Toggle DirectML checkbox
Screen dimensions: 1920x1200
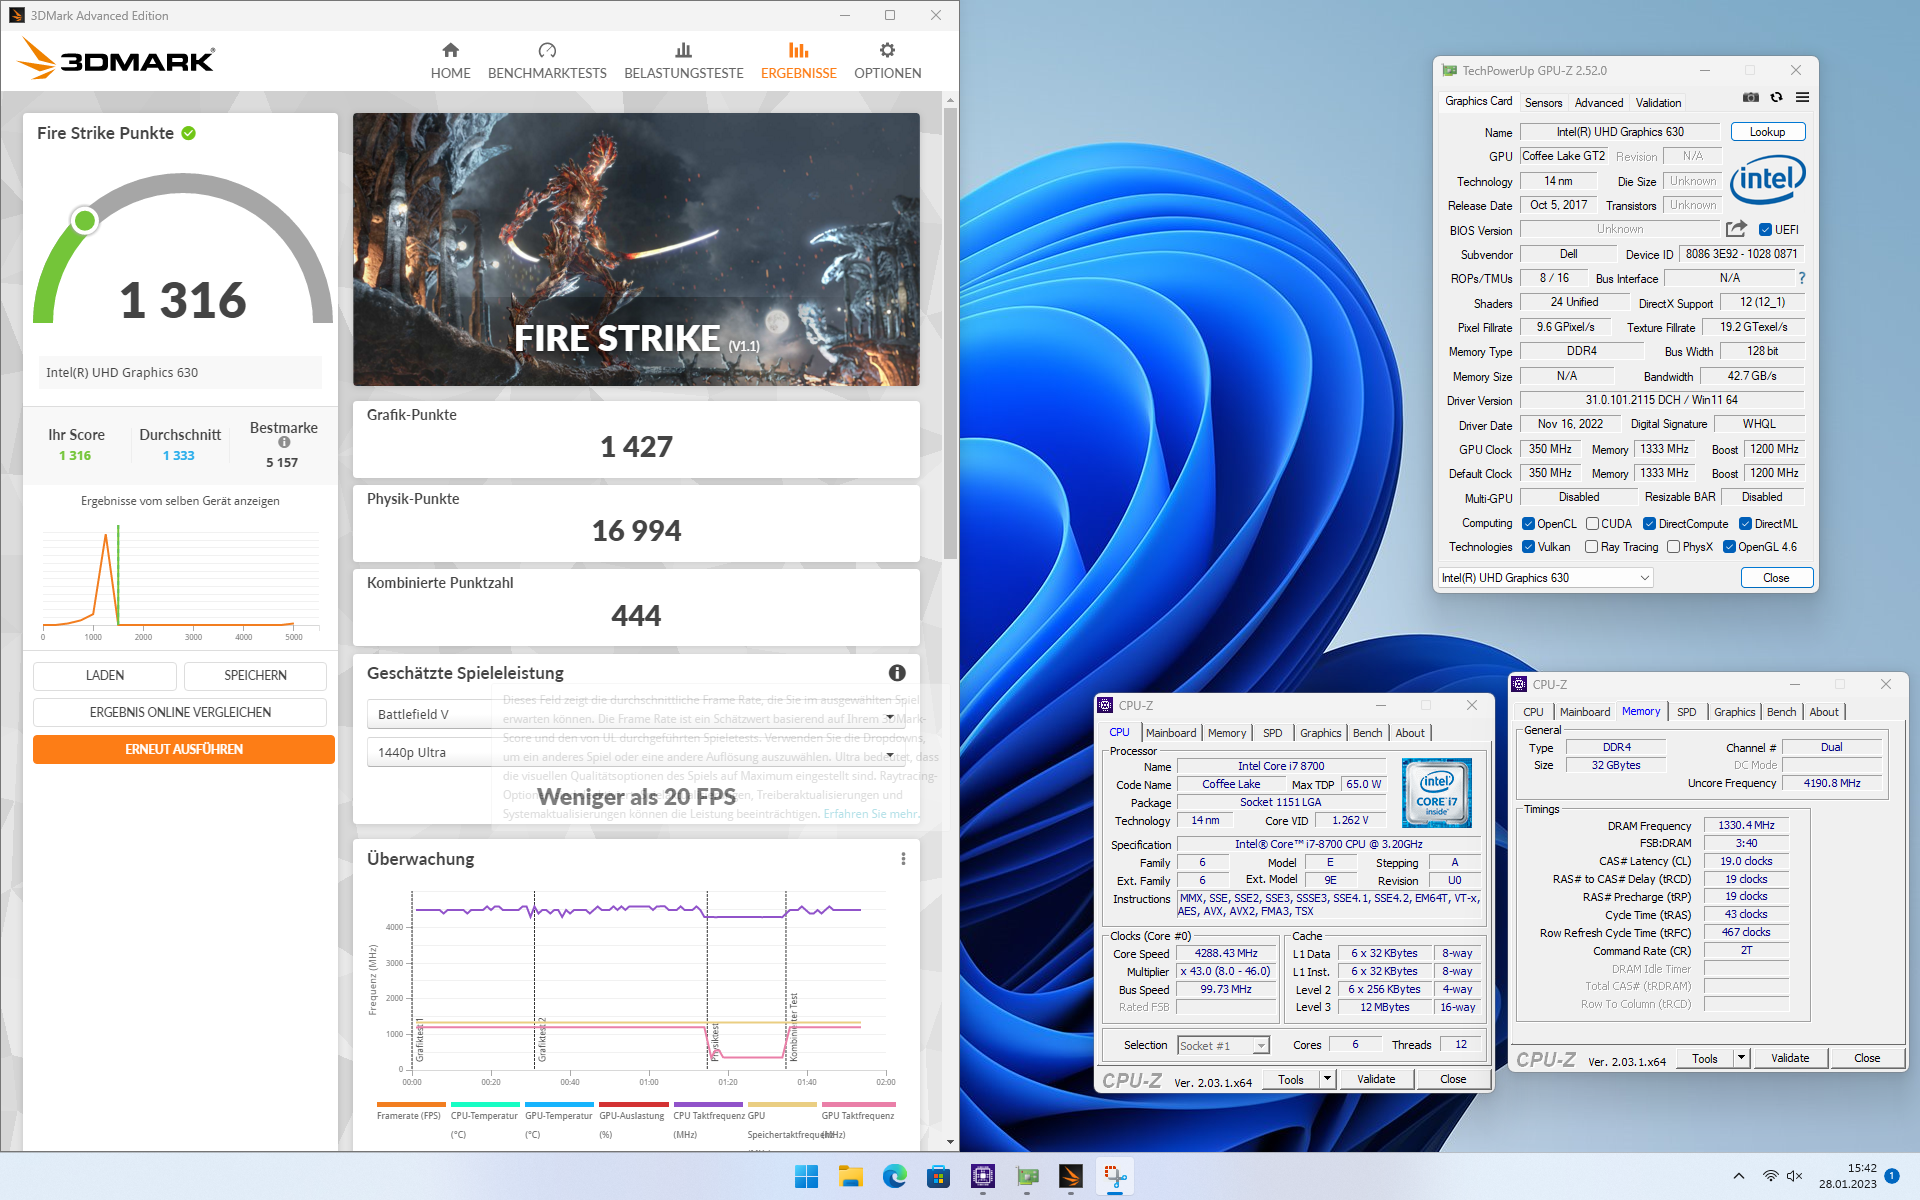tap(1745, 524)
